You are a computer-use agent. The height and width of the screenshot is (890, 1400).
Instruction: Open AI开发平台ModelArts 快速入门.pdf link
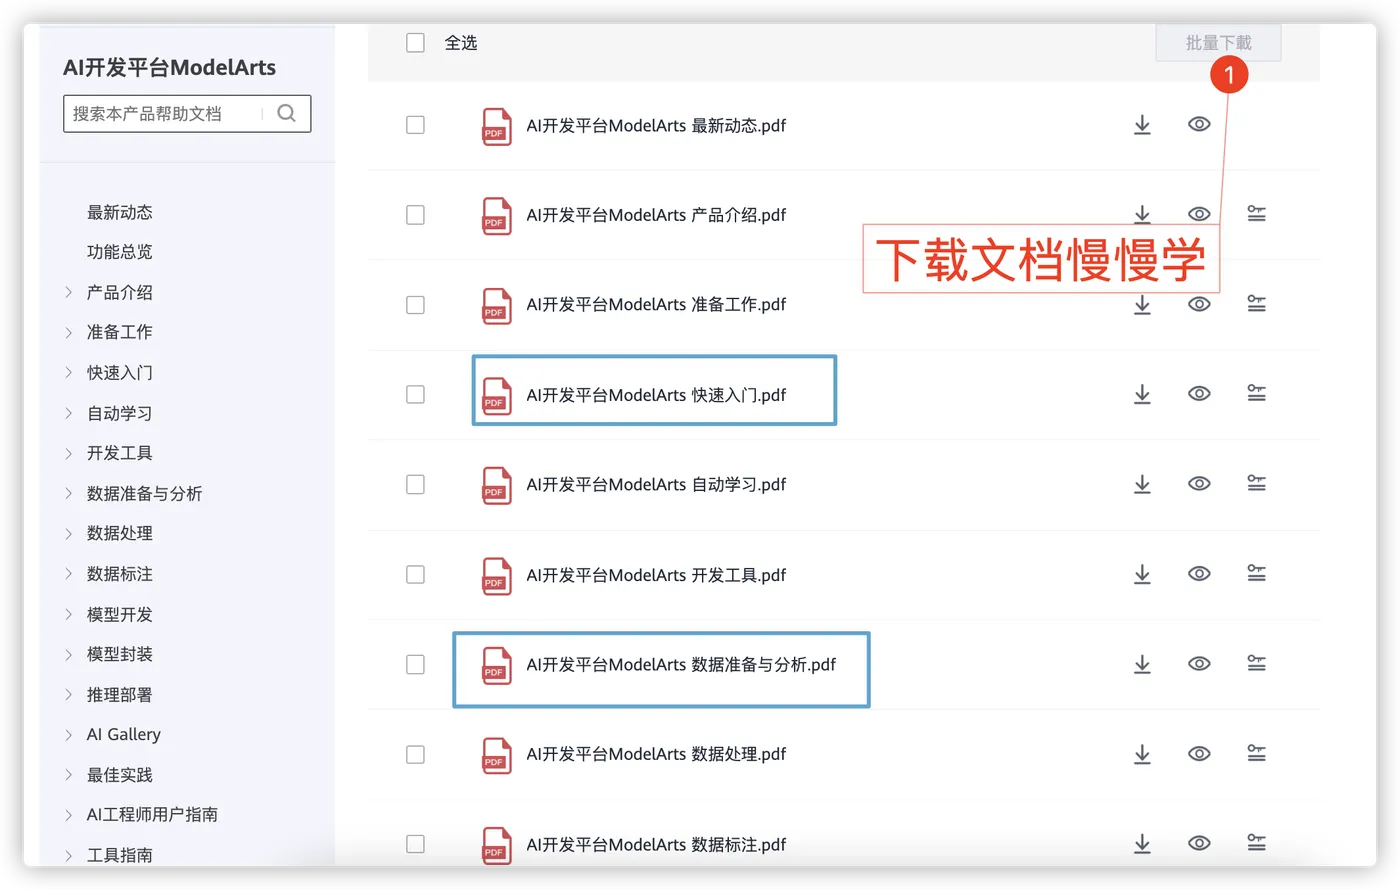656,395
